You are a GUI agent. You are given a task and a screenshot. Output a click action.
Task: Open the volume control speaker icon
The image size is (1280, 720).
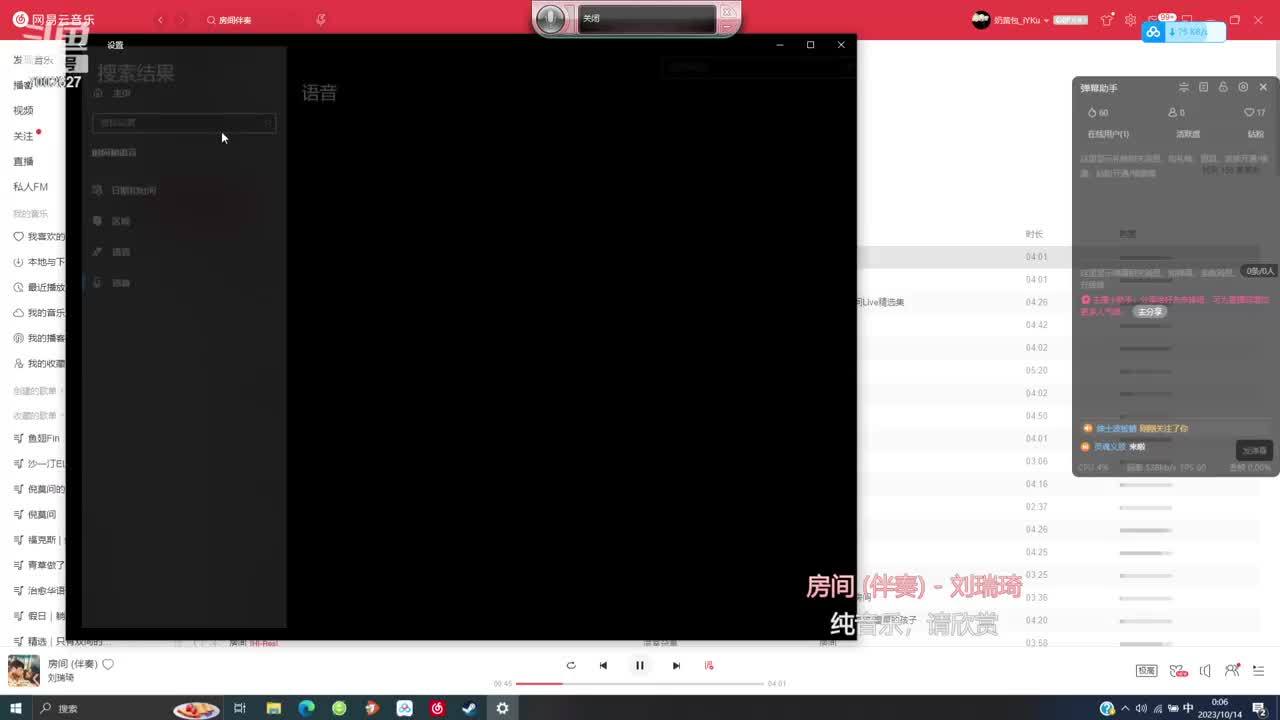click(1205, 671)
